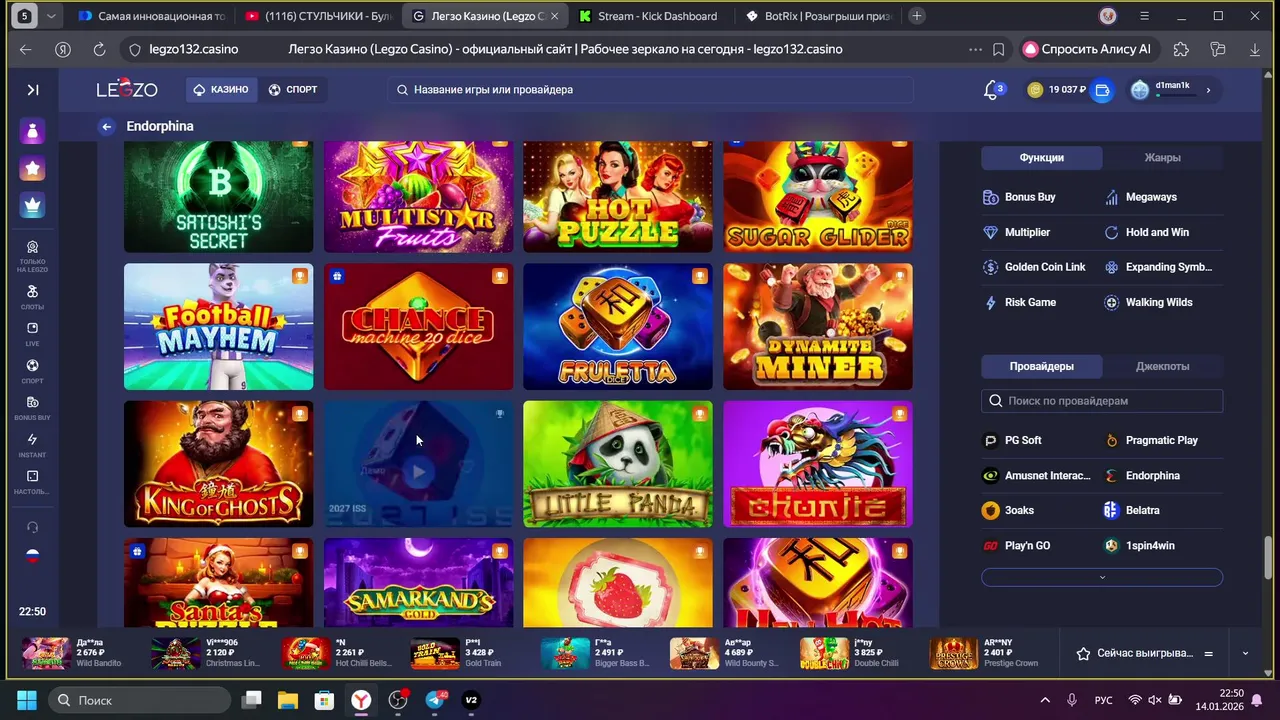Open new browser tab plus button
This screenshot has width=1280, height=720.
916,16
